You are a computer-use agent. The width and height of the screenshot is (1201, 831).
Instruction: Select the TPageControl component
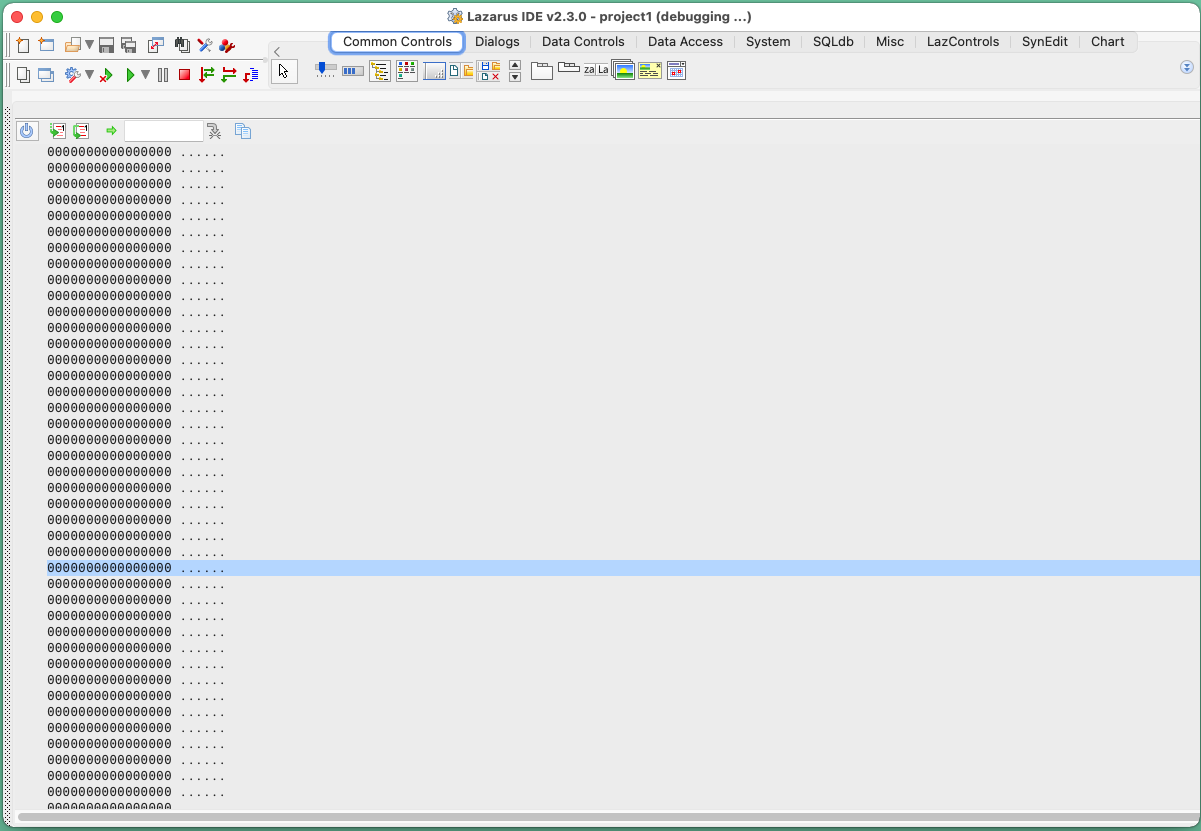(542, 71)
